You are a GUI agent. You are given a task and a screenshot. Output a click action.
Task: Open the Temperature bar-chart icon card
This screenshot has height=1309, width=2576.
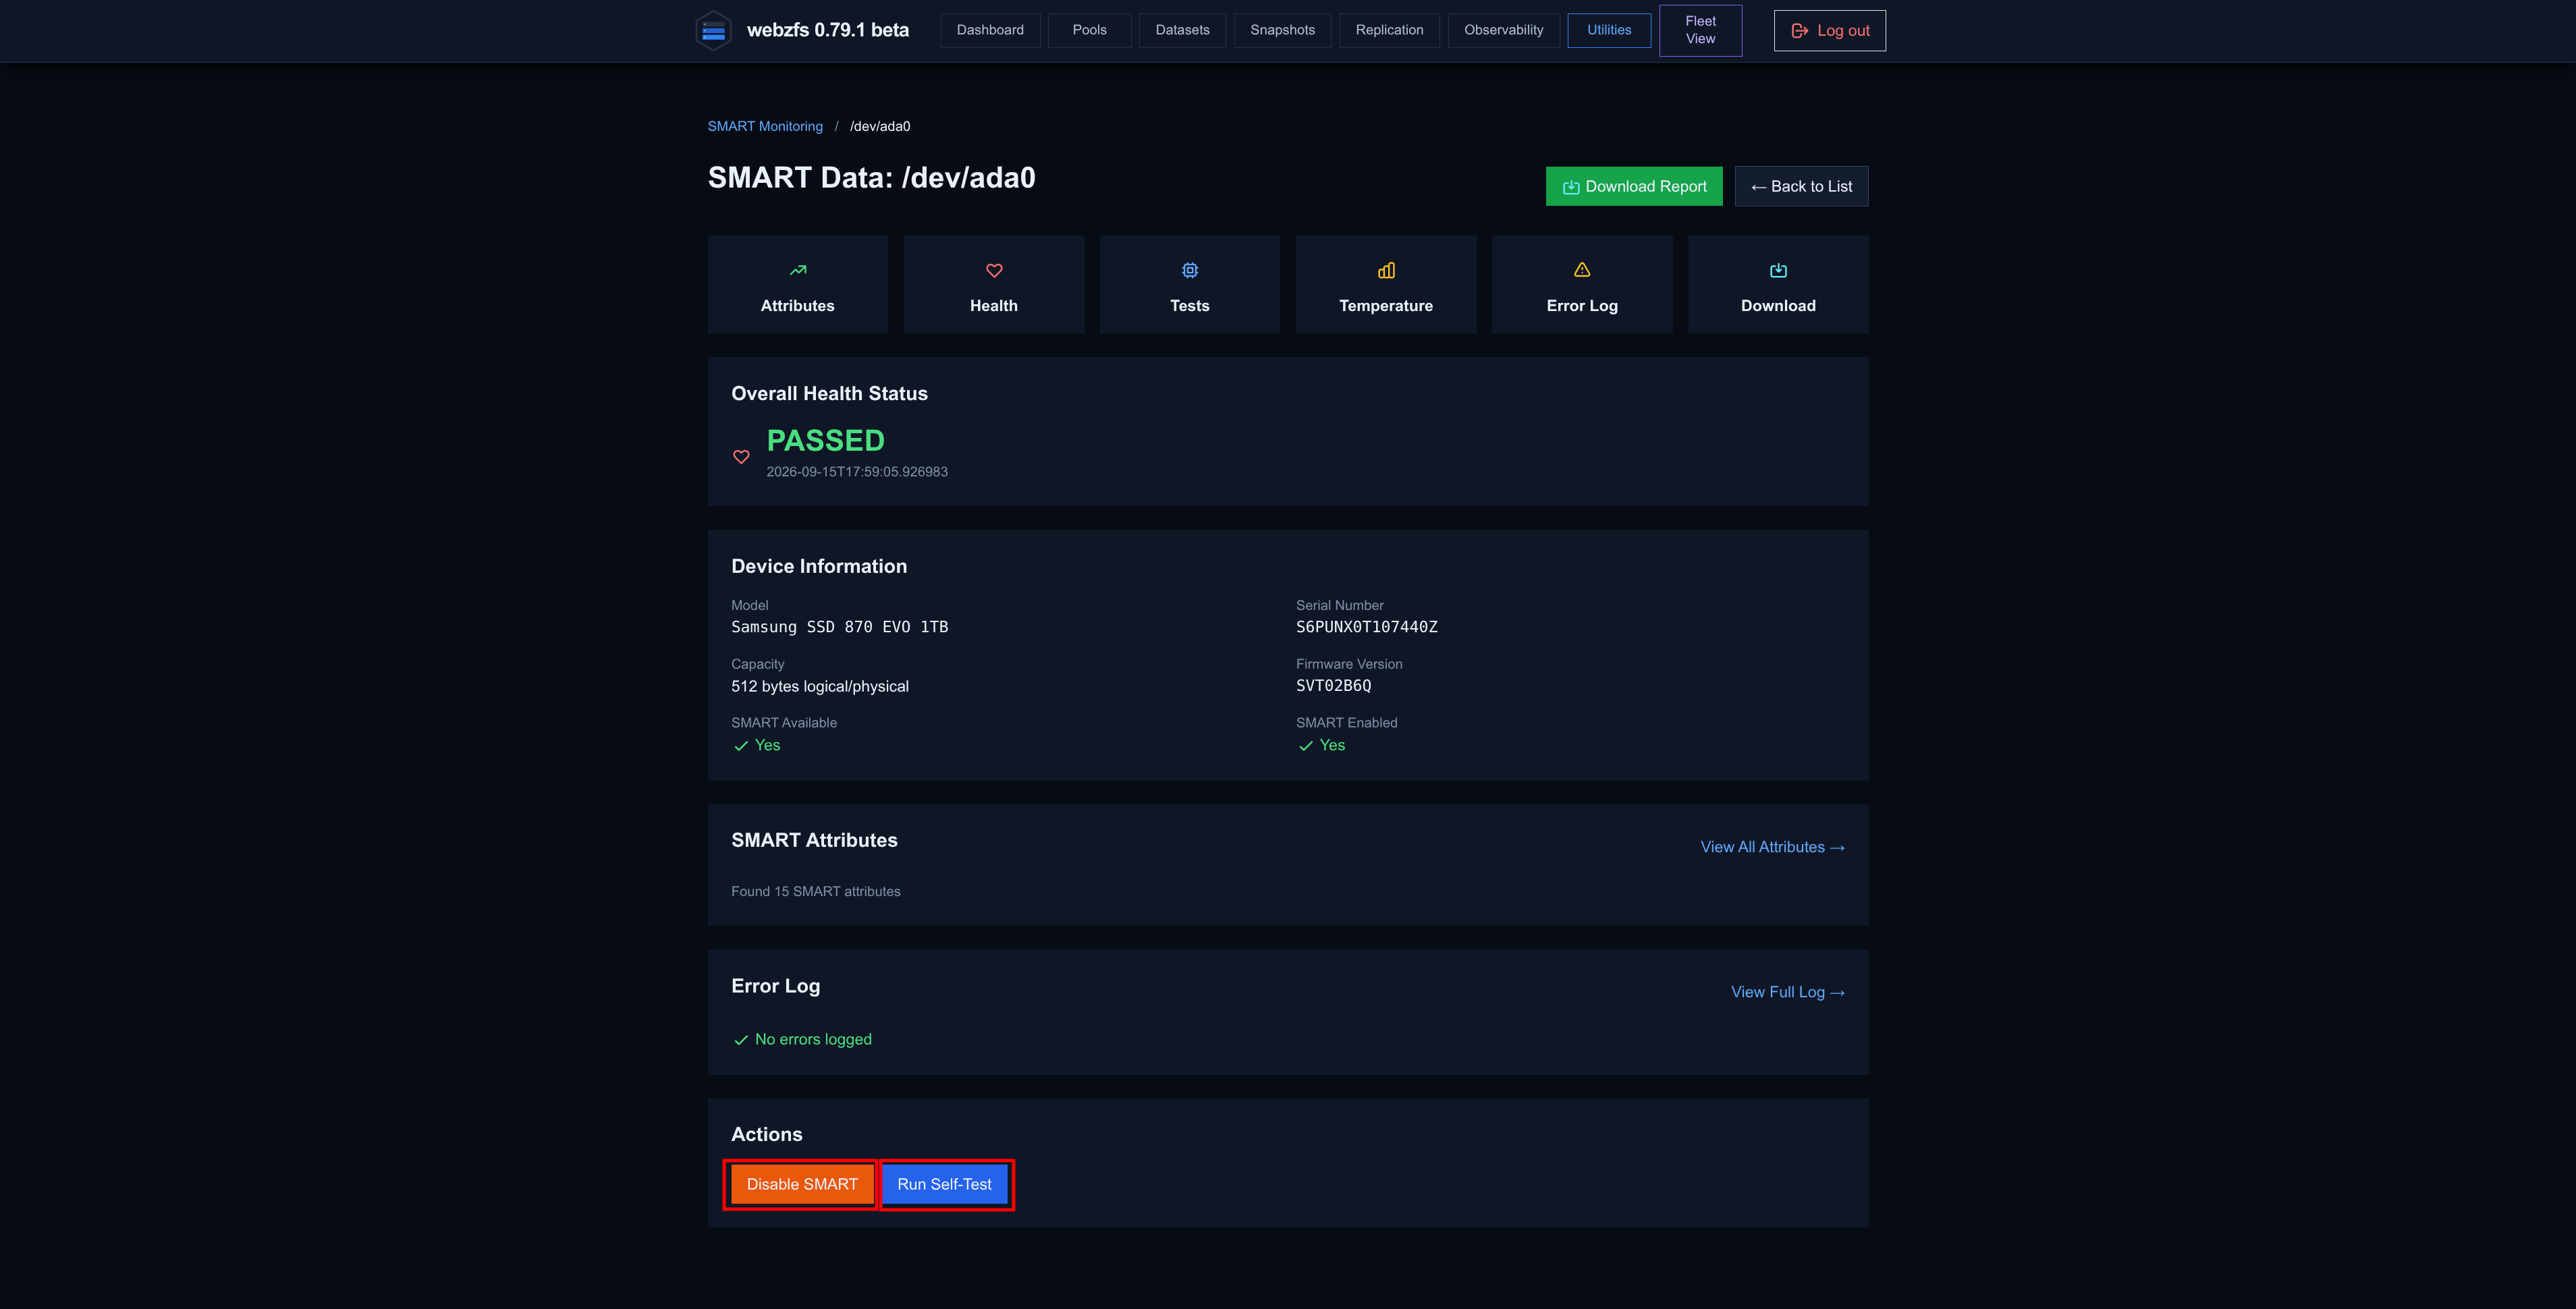click(1386, 285)
